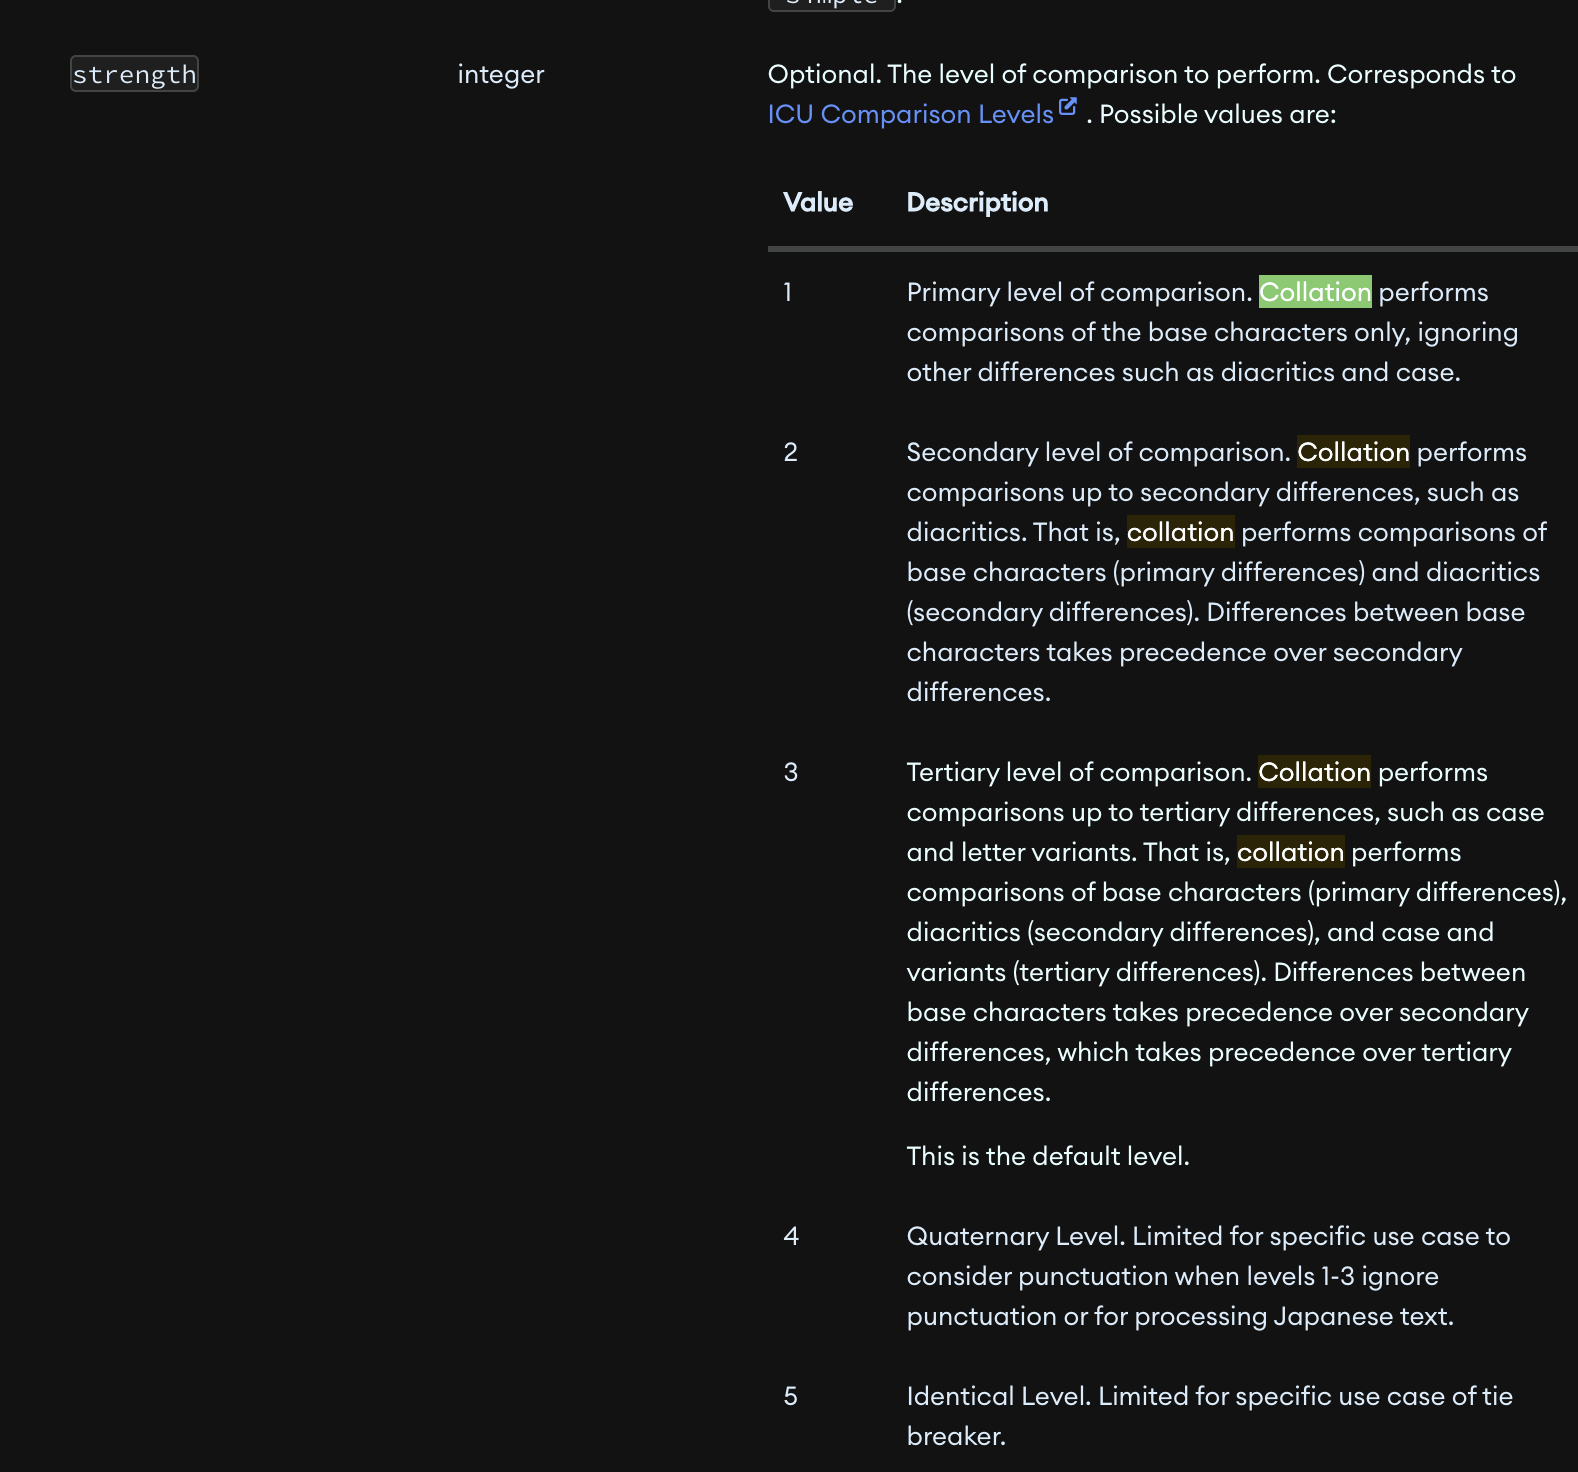
Task: Click value 4 in the table
Action: coord(790,1236)
